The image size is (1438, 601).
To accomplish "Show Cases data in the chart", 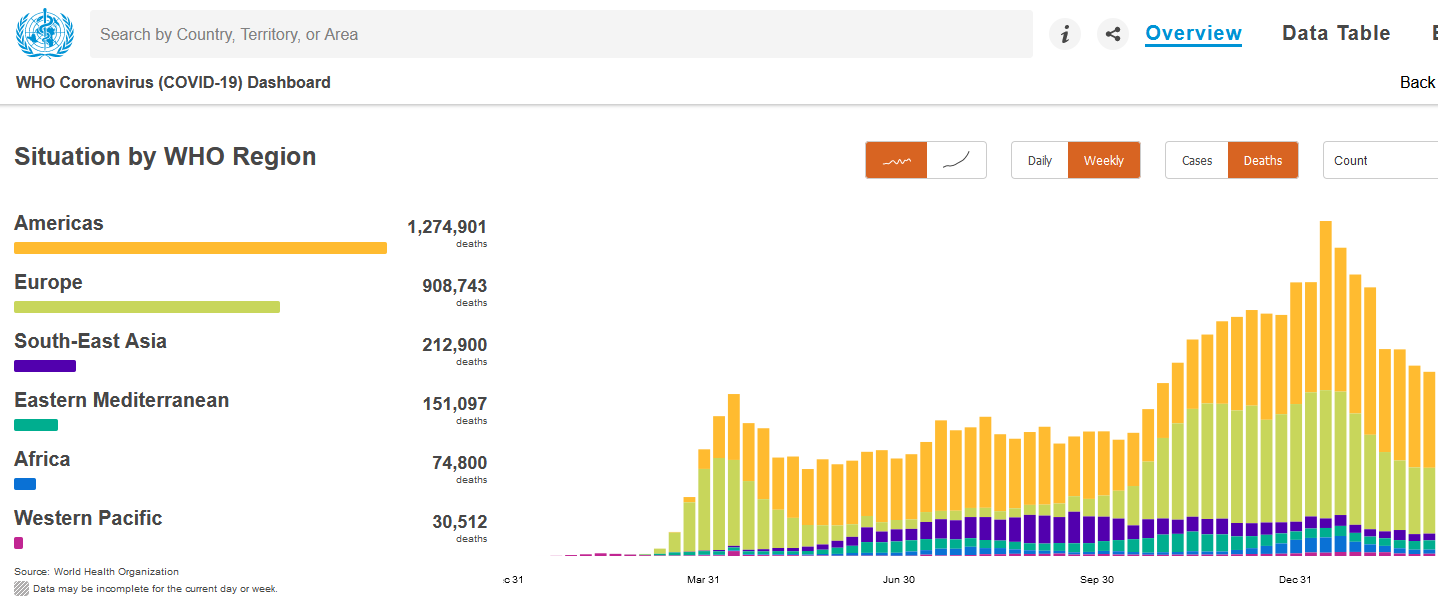I will pos(1197,160).
